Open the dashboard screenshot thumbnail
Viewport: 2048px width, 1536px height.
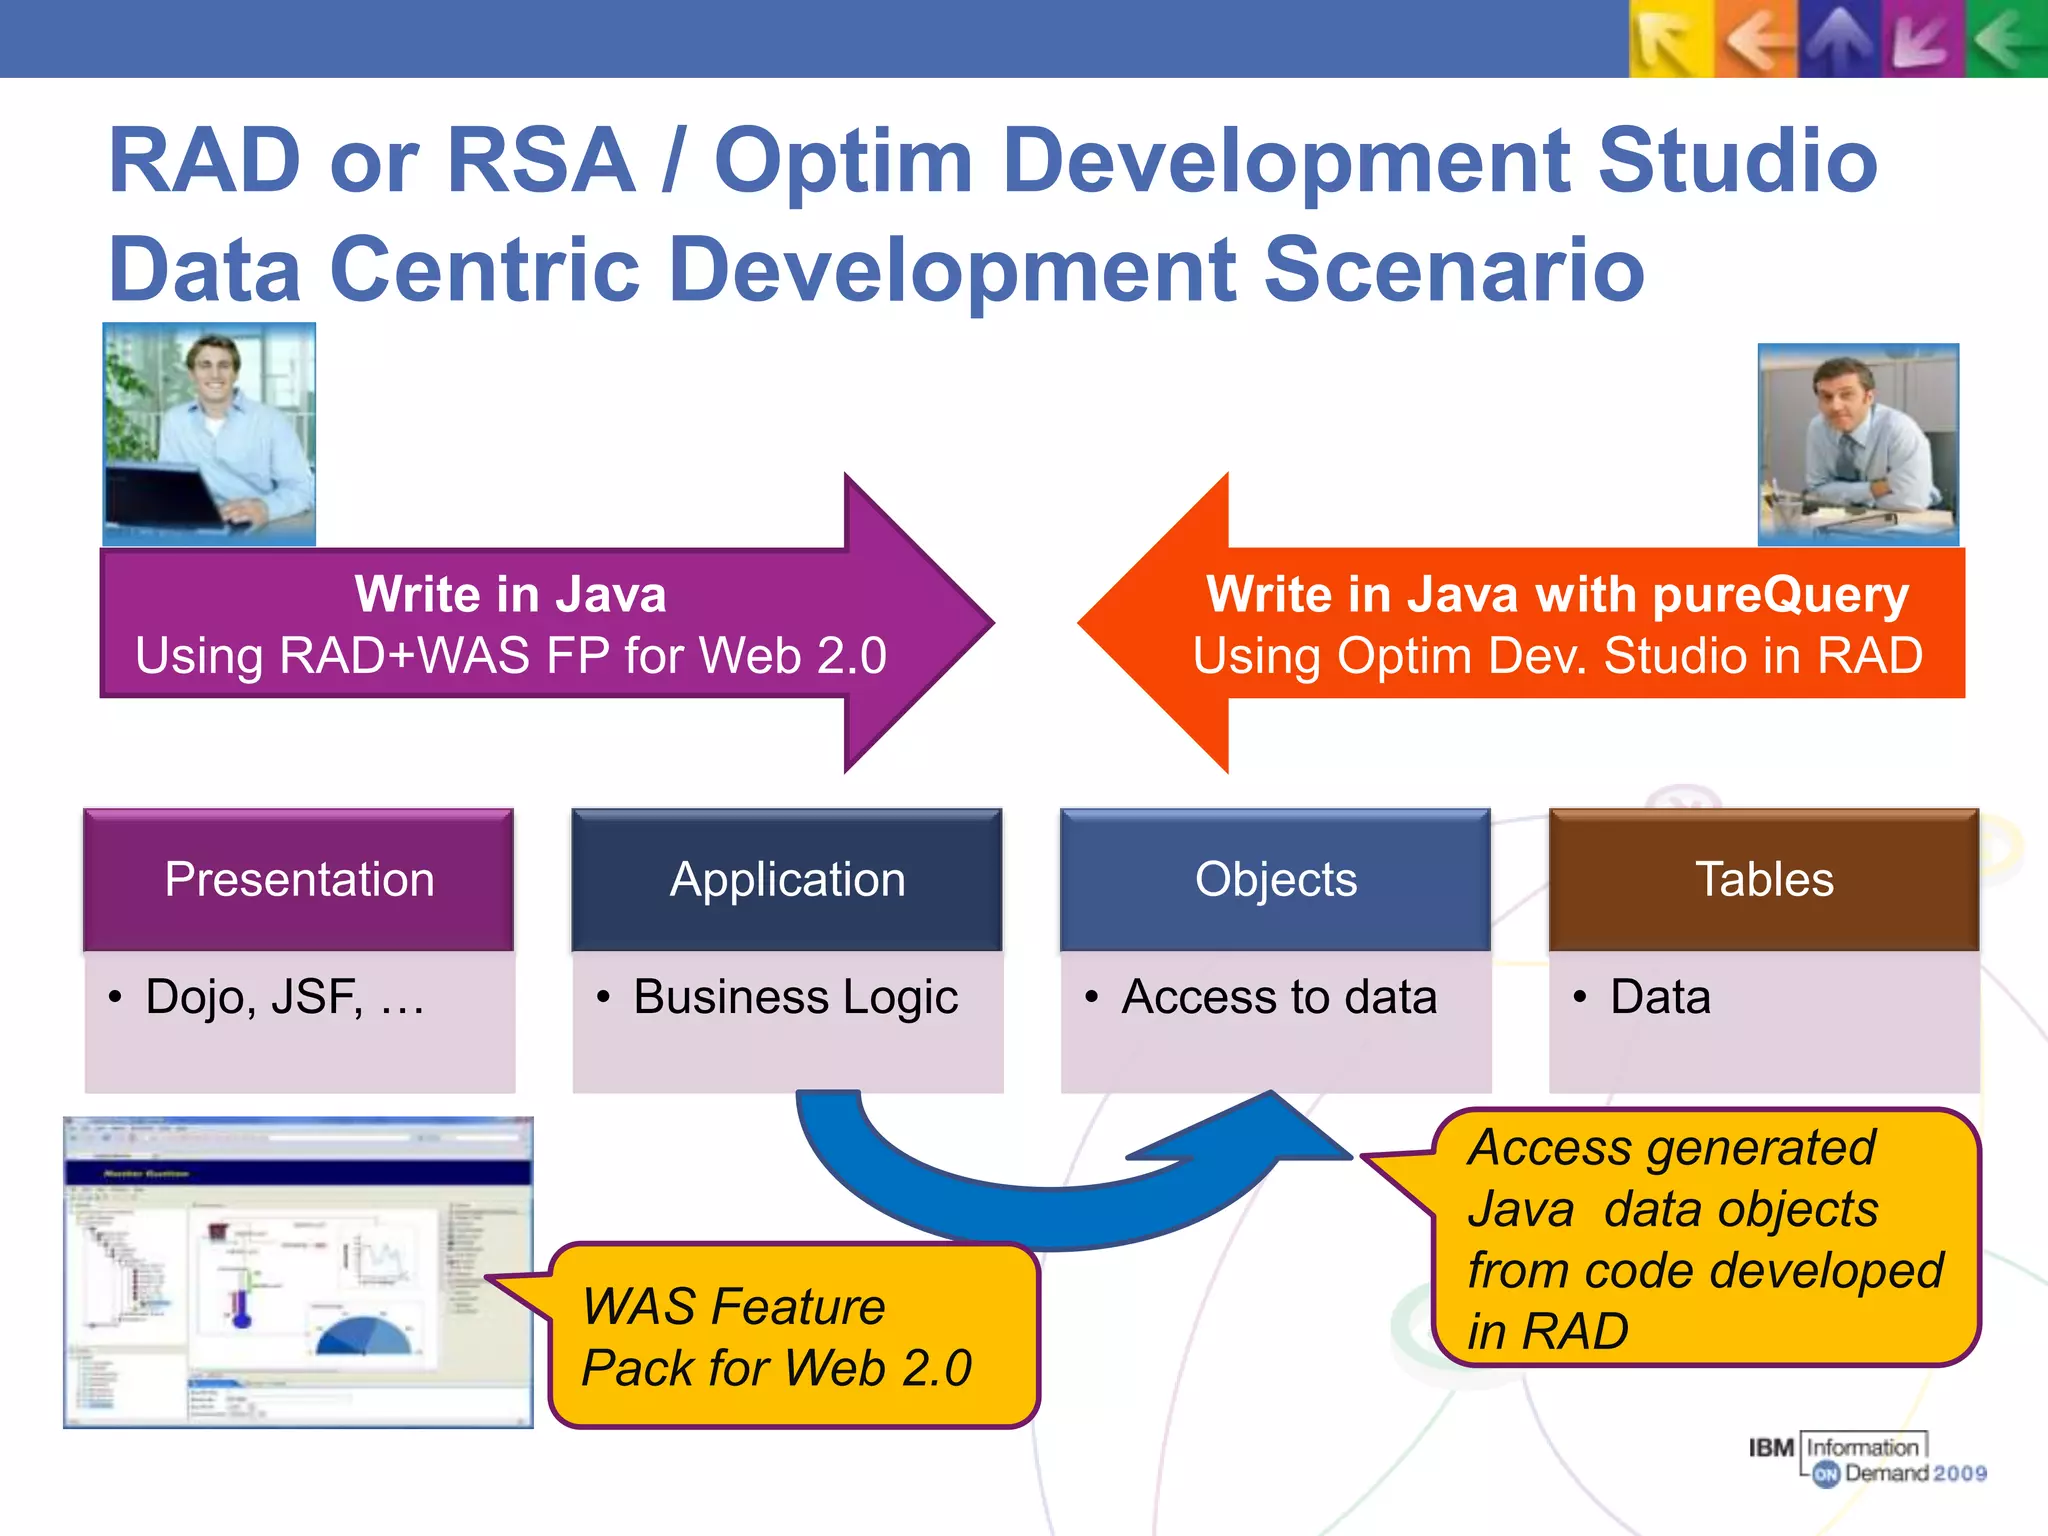click(298, 1272)
